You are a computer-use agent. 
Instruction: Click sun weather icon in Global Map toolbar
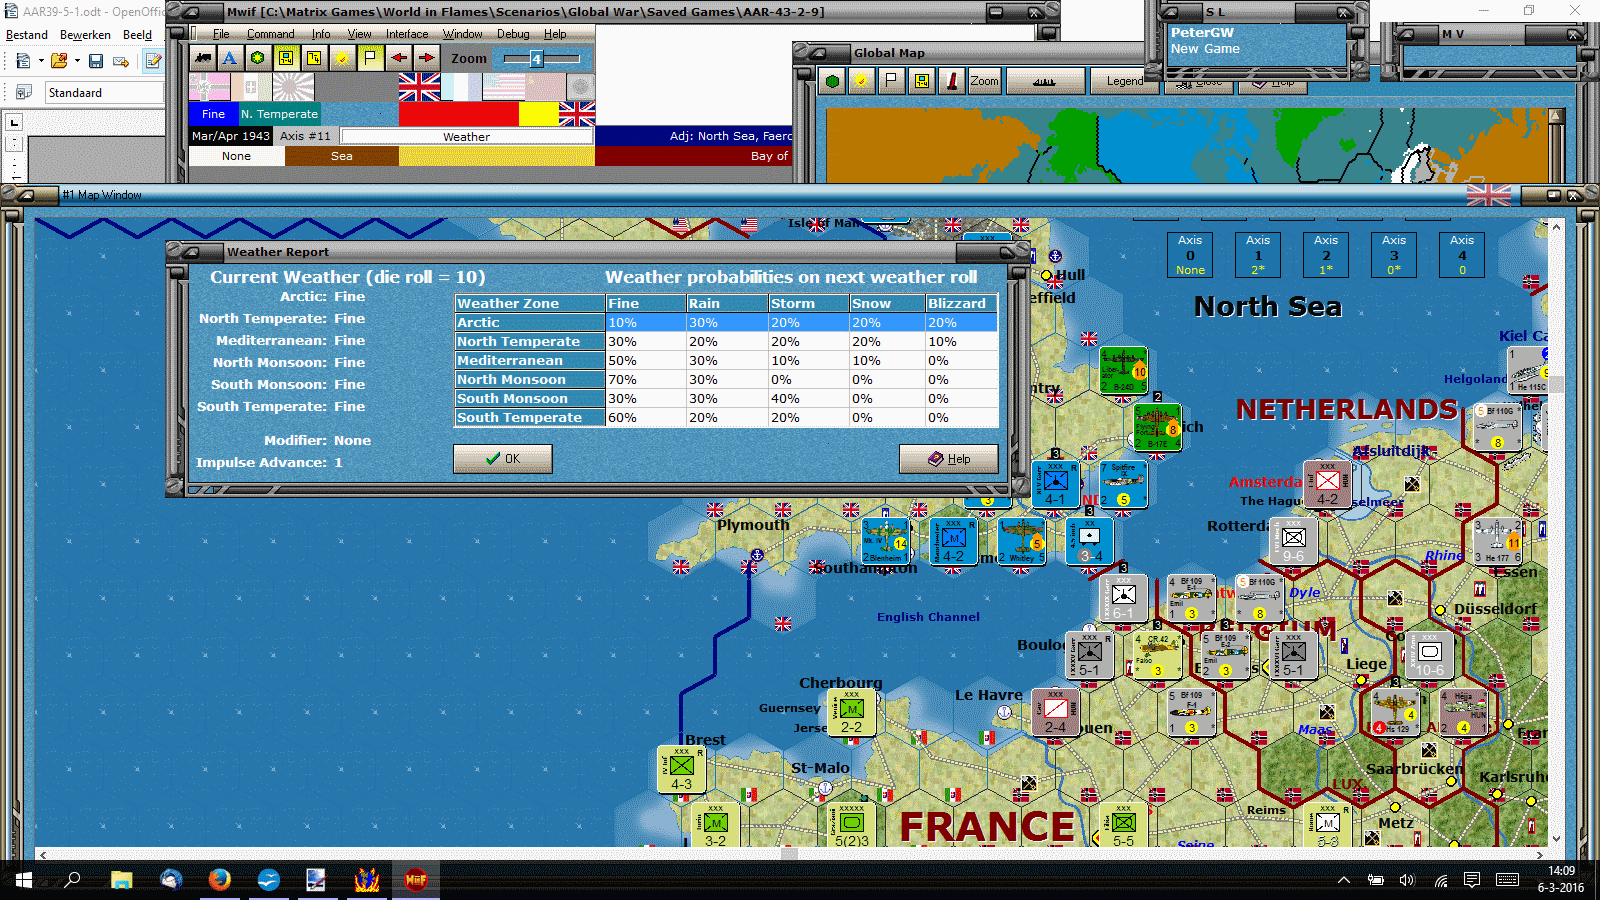861,81
